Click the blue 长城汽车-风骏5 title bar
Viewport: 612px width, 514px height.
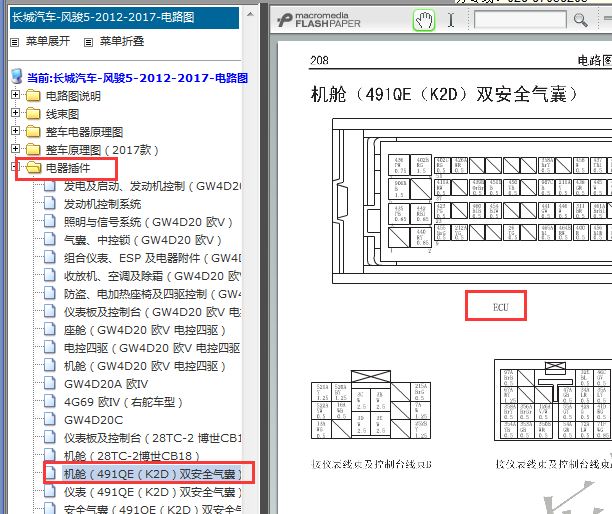tap(124, 18)
